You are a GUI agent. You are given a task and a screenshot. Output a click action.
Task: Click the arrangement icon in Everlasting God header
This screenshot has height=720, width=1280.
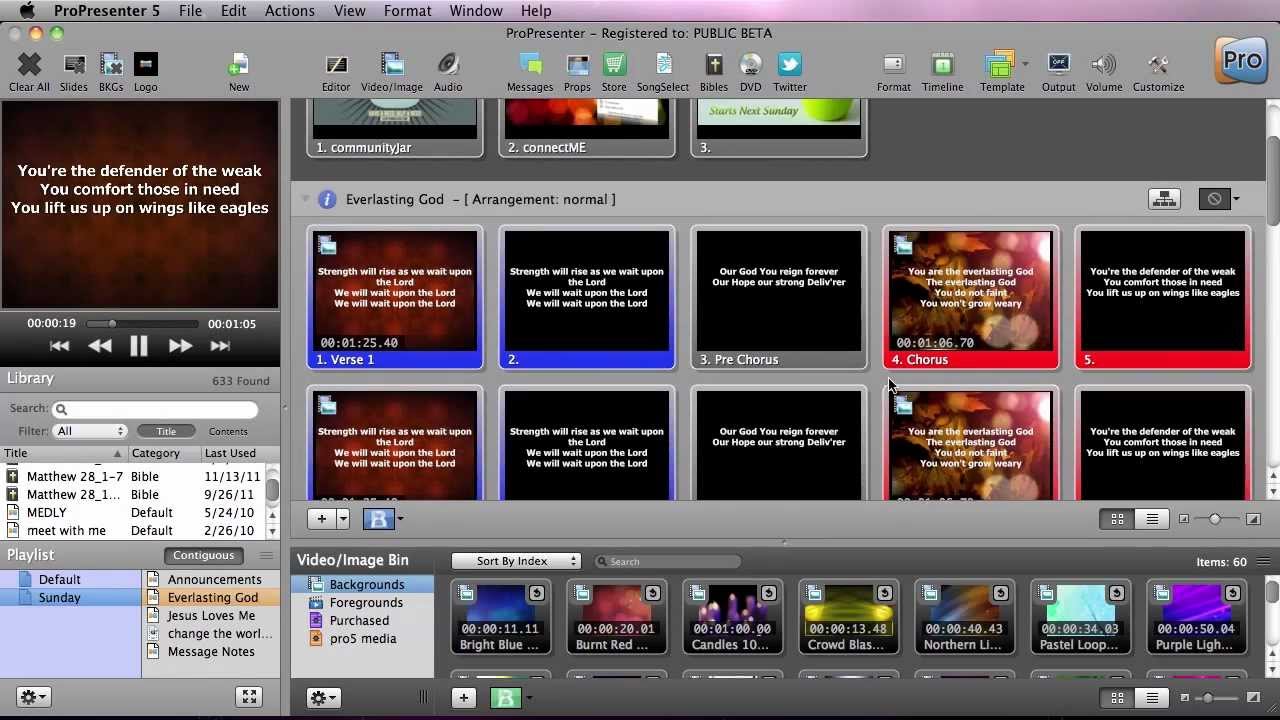pyautogui.click(x=1164, y=199)
